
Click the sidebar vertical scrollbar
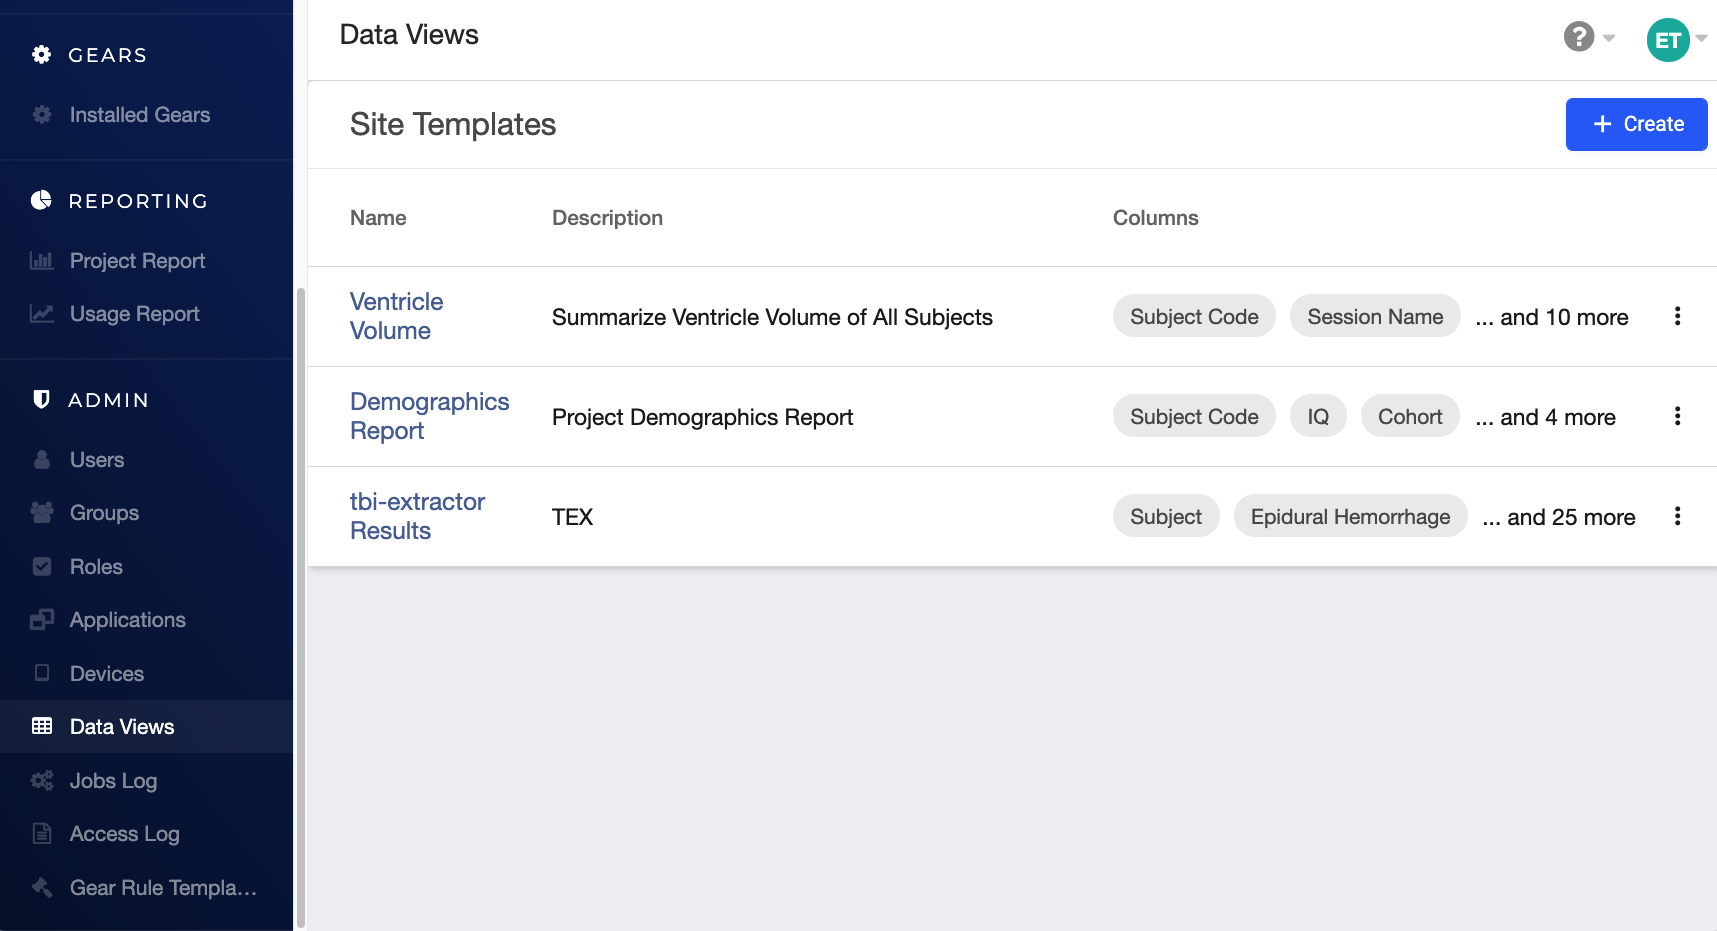tap(300, 608)
